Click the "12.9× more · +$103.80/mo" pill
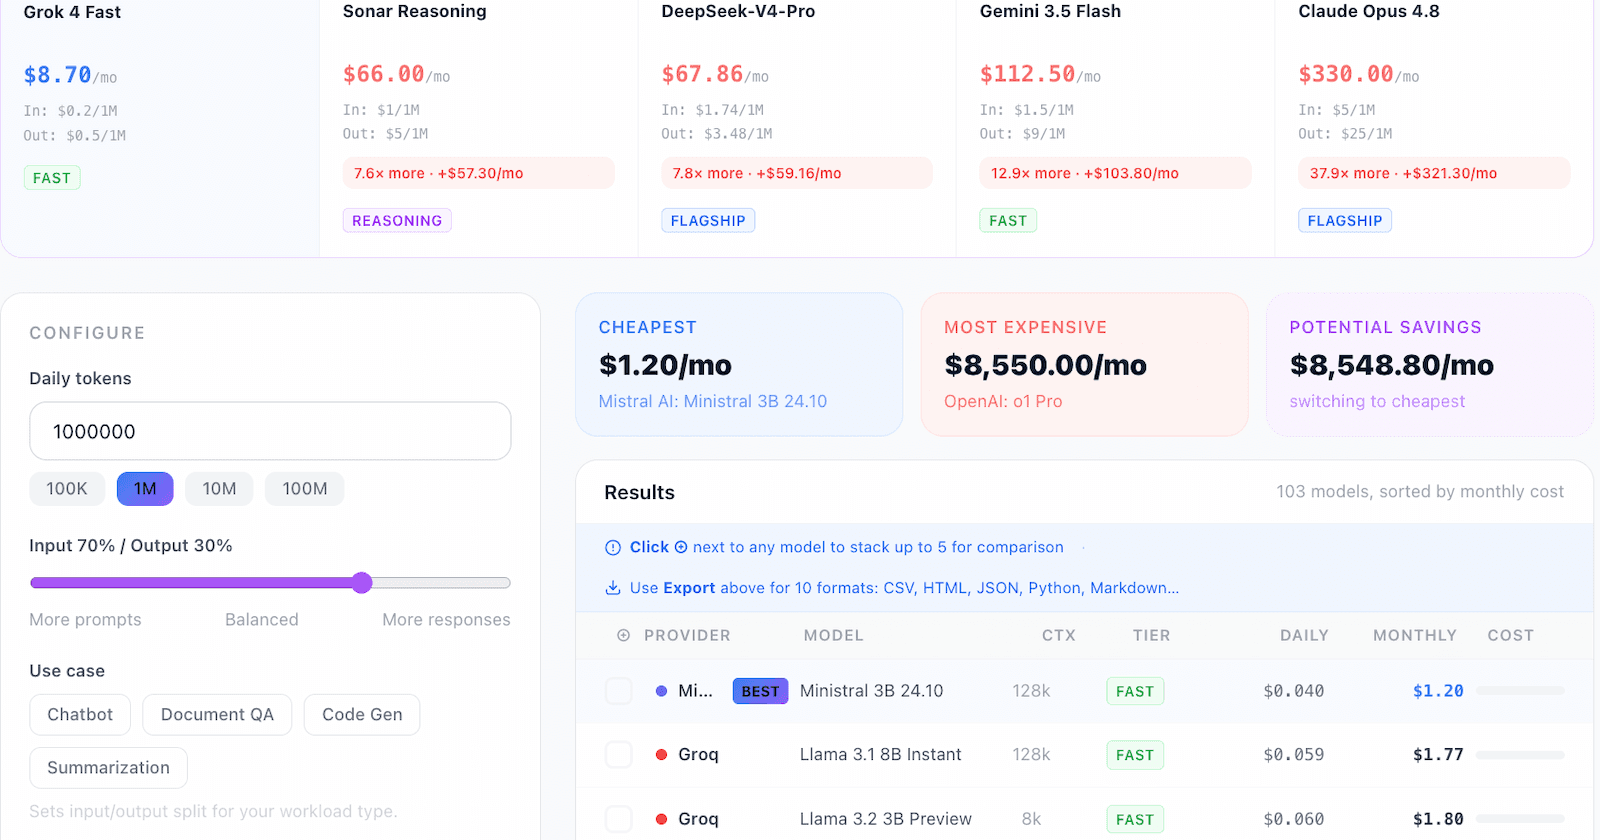1600x840 pixels. (x=1115, y=173)
